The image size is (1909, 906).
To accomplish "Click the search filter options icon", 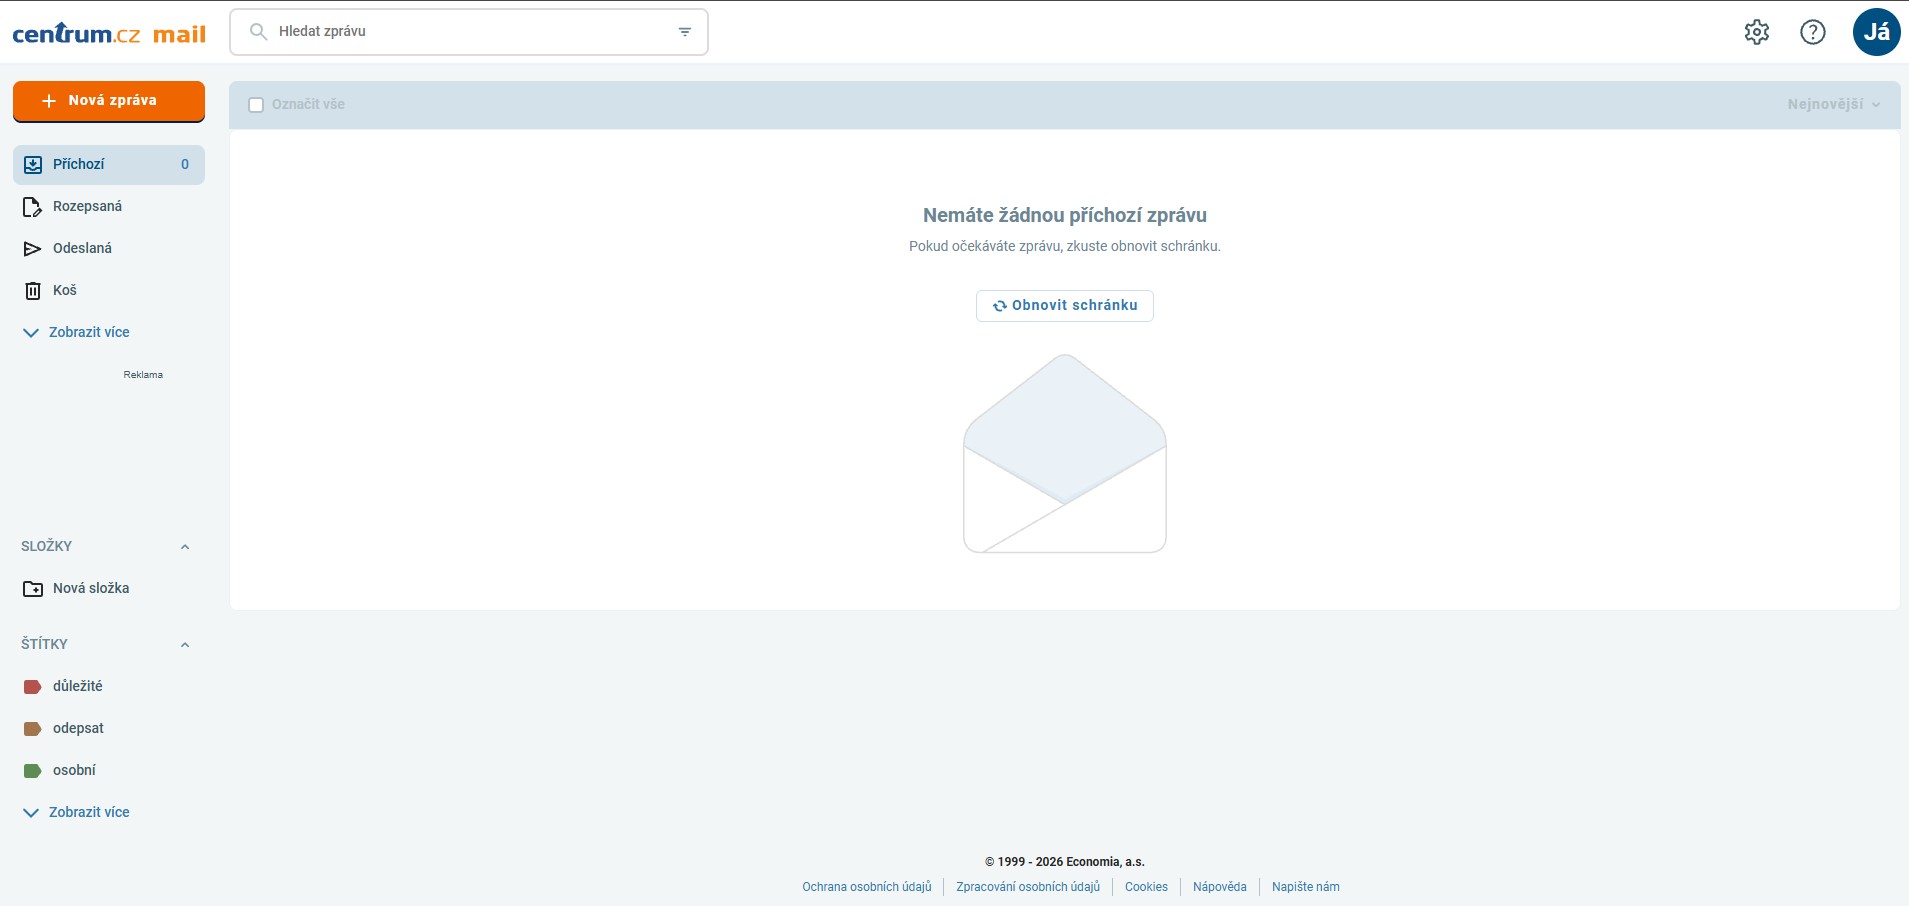I will (x=685, y=32).
